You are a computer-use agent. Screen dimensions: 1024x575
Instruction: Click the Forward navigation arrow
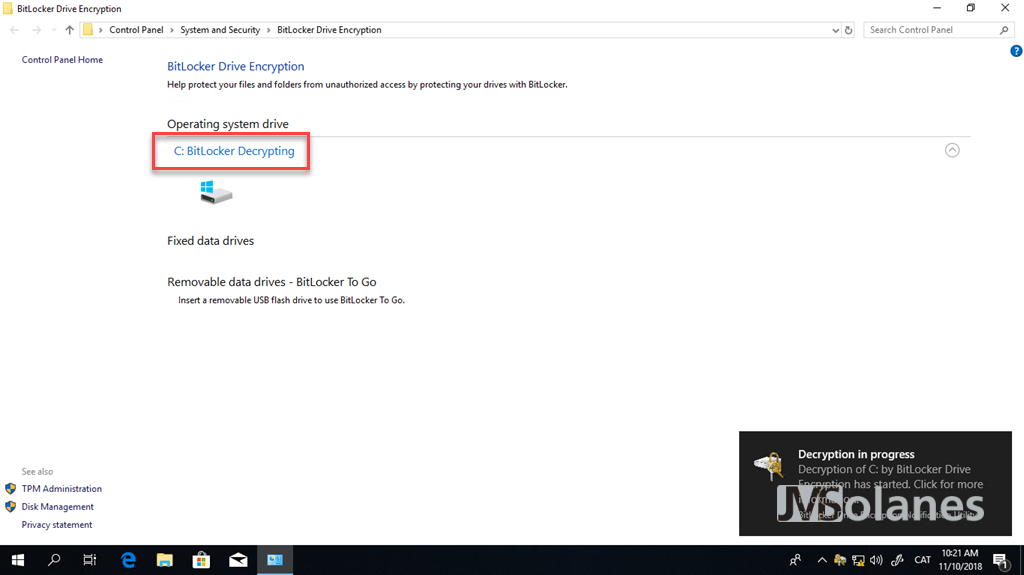coord(37,30)
